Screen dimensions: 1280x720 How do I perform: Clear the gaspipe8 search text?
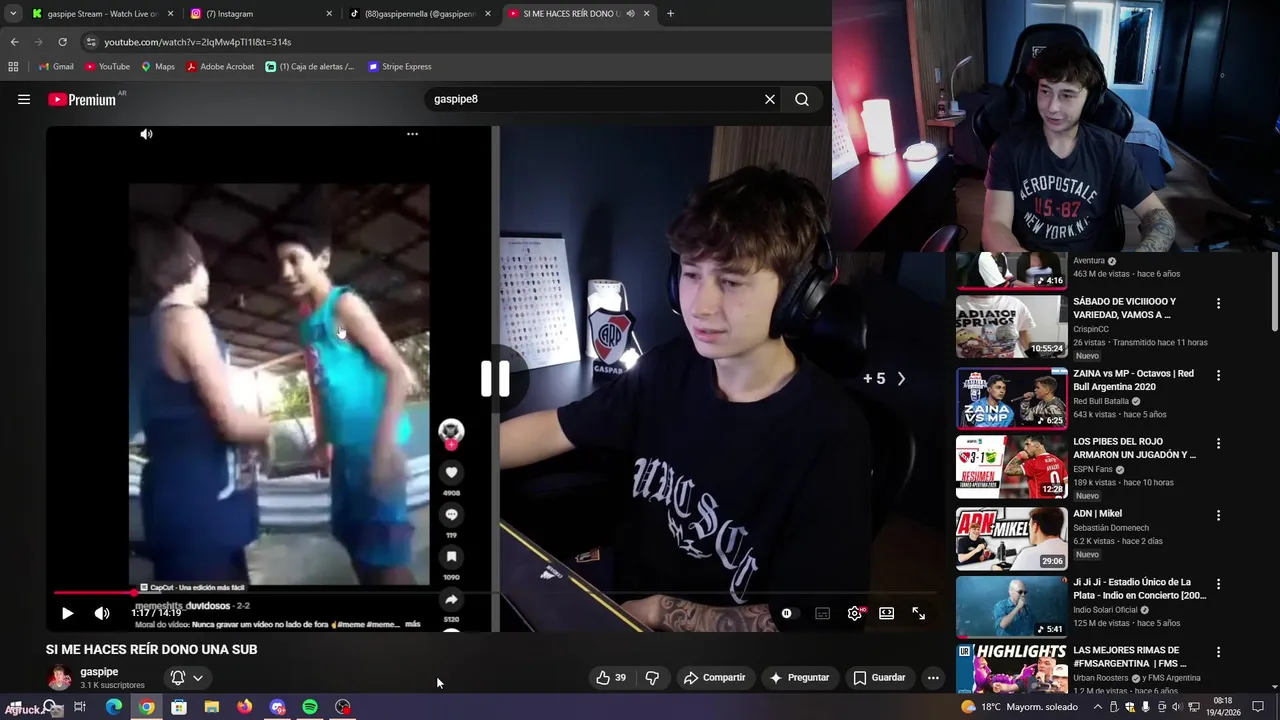(x=770, y=99)
